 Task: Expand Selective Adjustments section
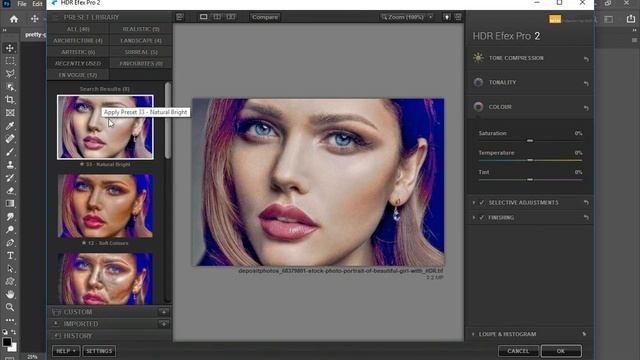pos(474,202)
